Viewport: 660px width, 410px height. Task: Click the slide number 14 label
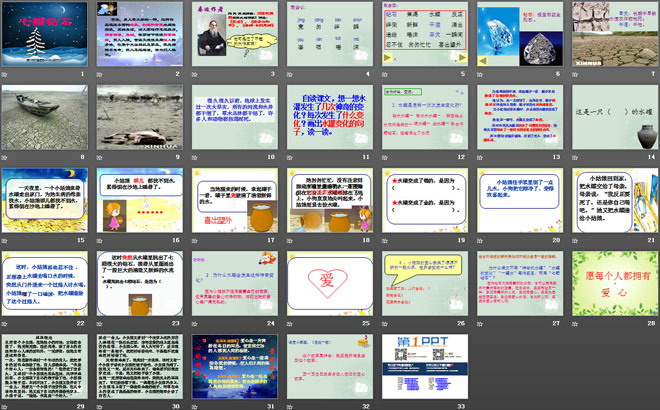tap(652, 157)
